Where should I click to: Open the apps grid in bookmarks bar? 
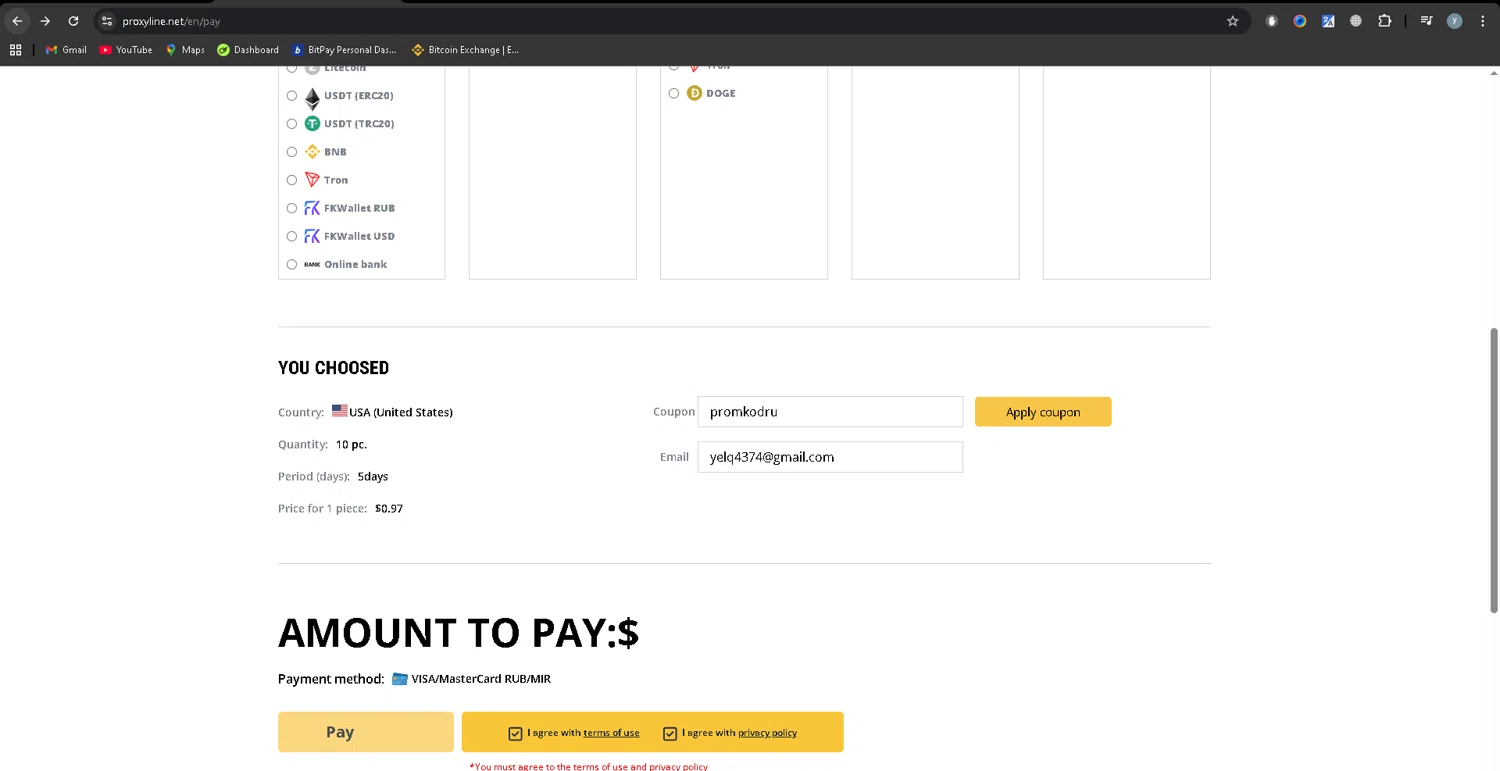[15, 50]
